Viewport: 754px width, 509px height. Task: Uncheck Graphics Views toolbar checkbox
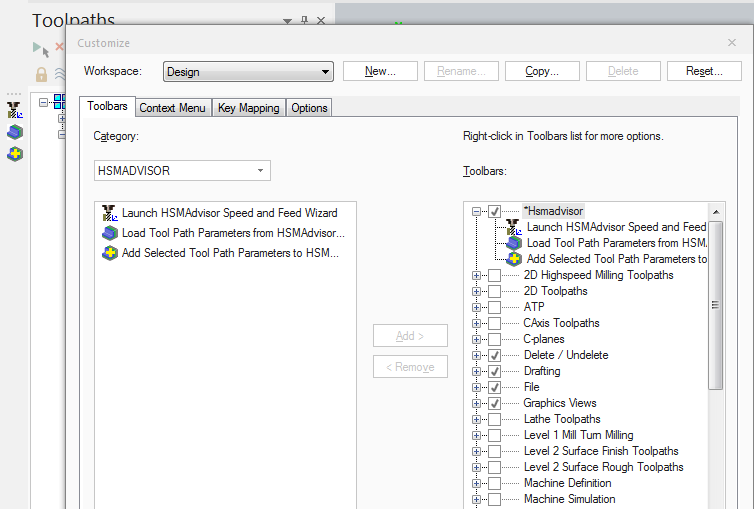[x=494, y=403]
